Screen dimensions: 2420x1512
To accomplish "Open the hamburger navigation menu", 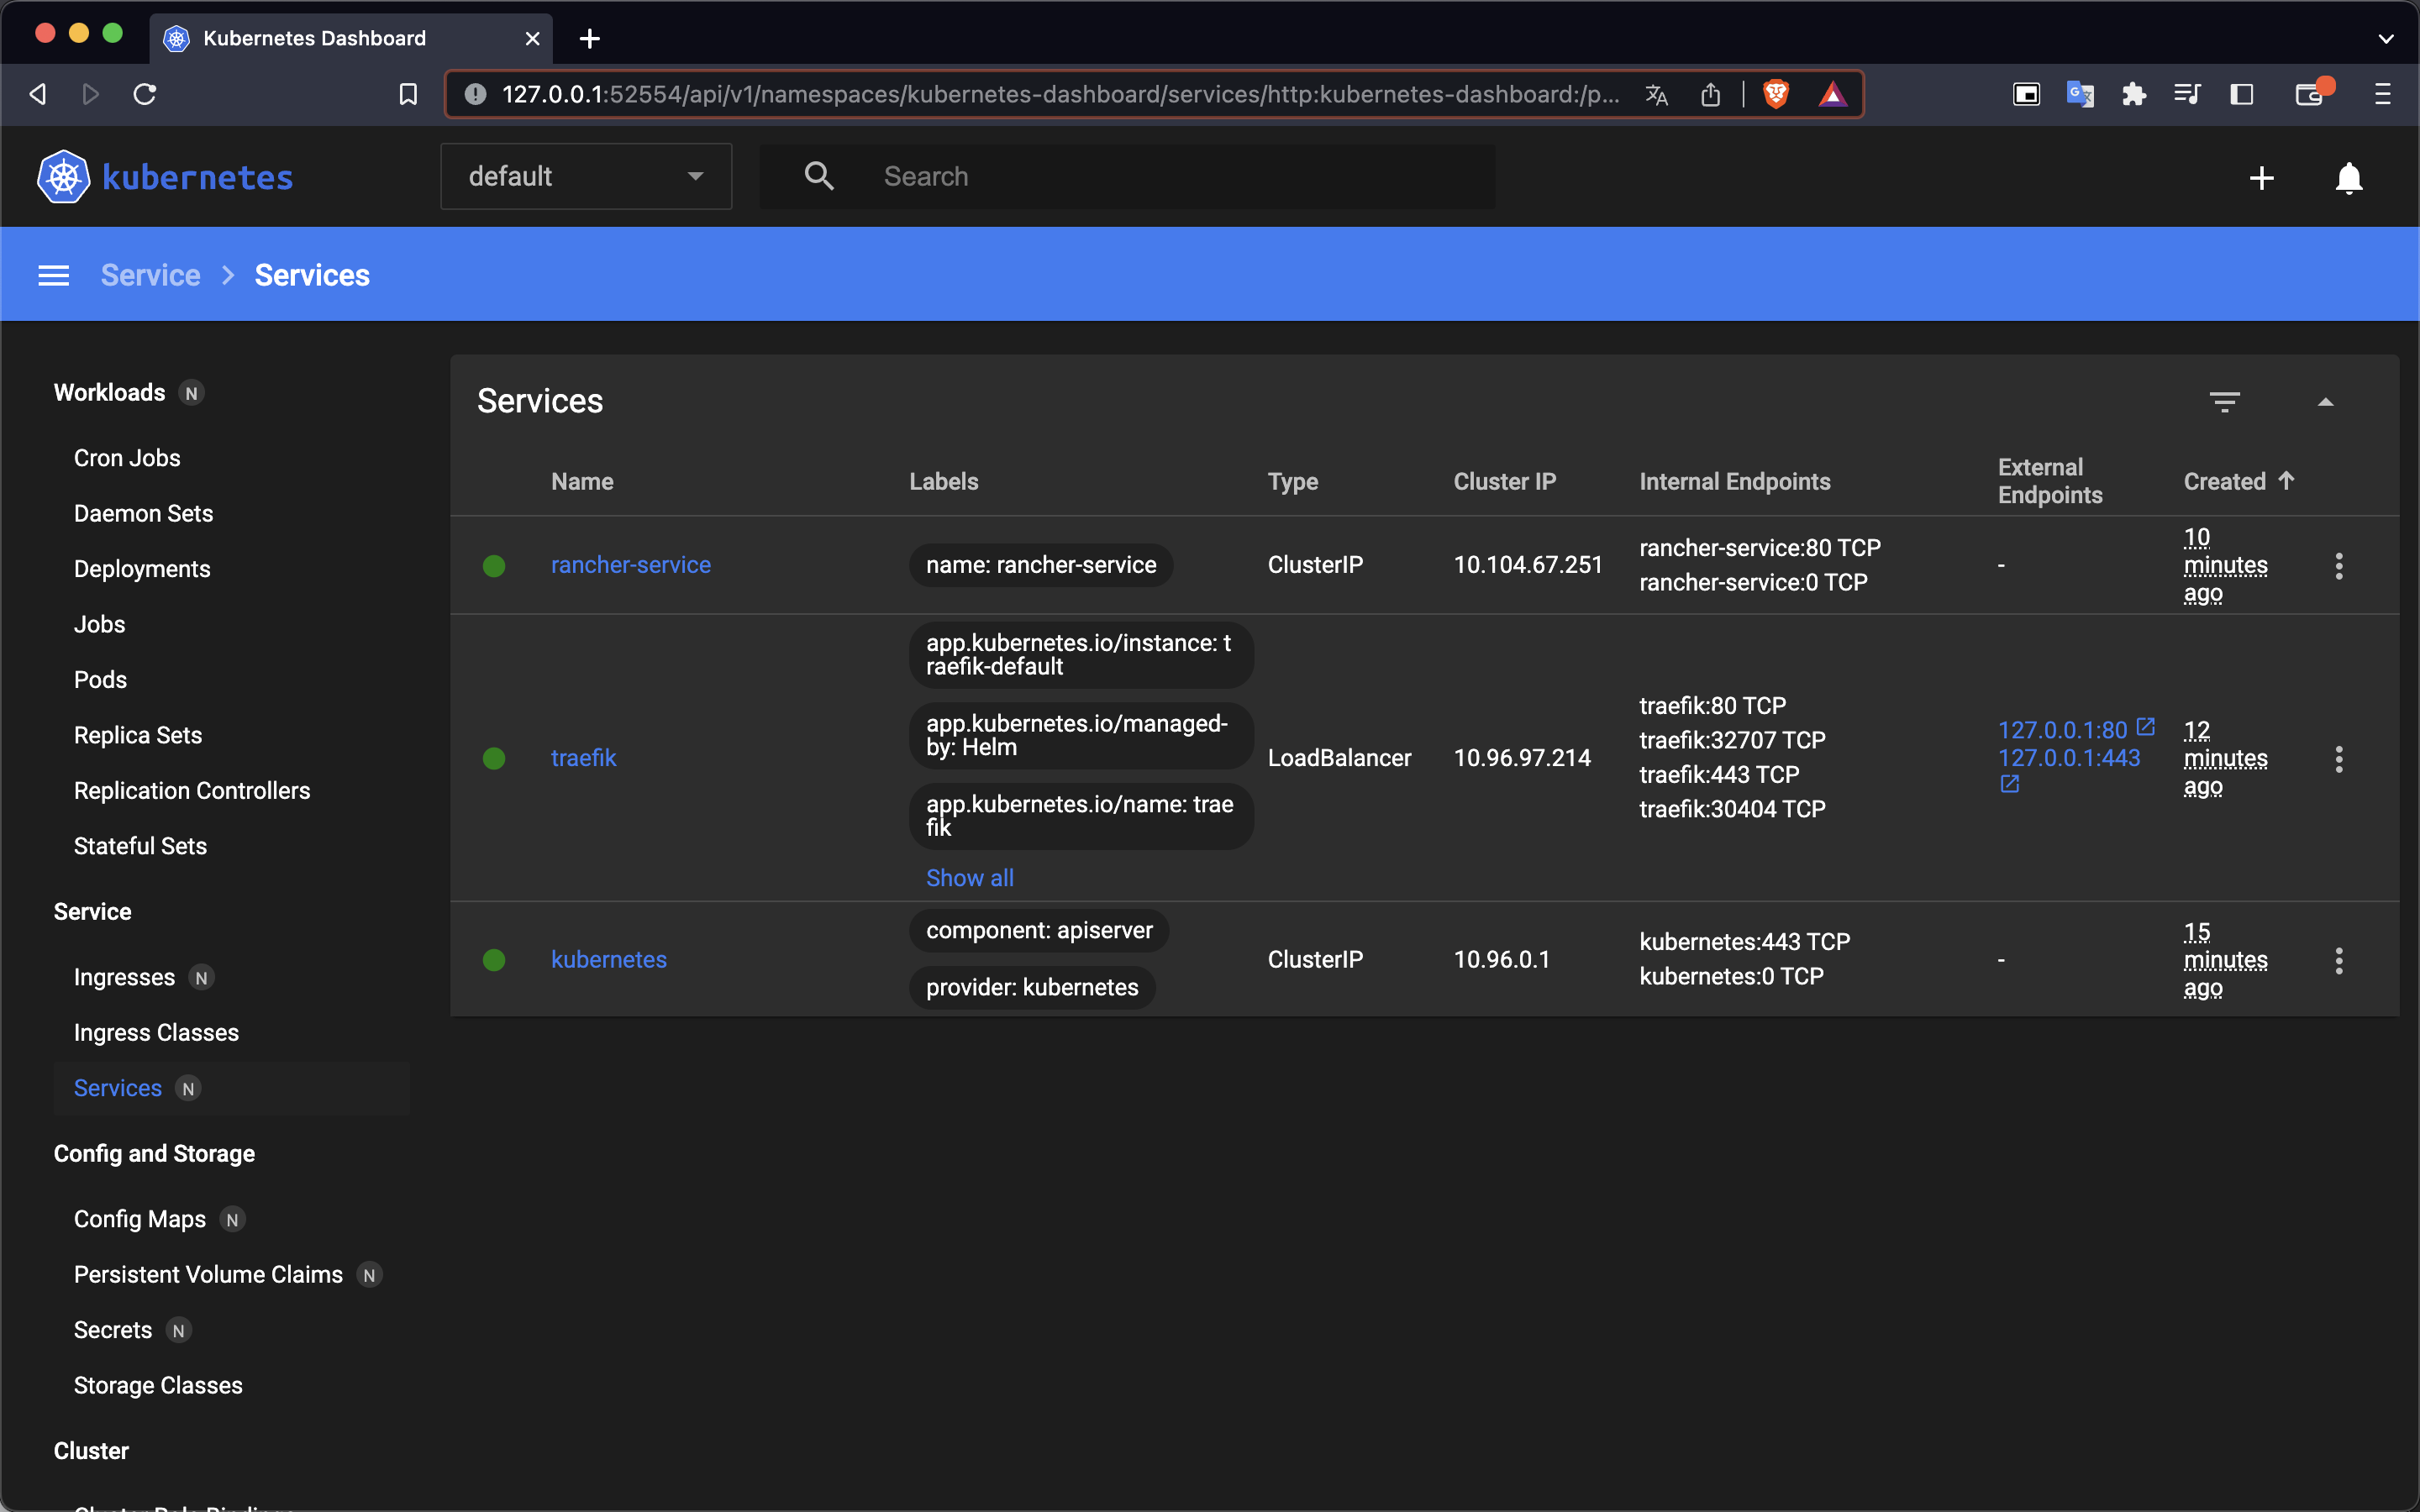I will click(x=54, y=275).
